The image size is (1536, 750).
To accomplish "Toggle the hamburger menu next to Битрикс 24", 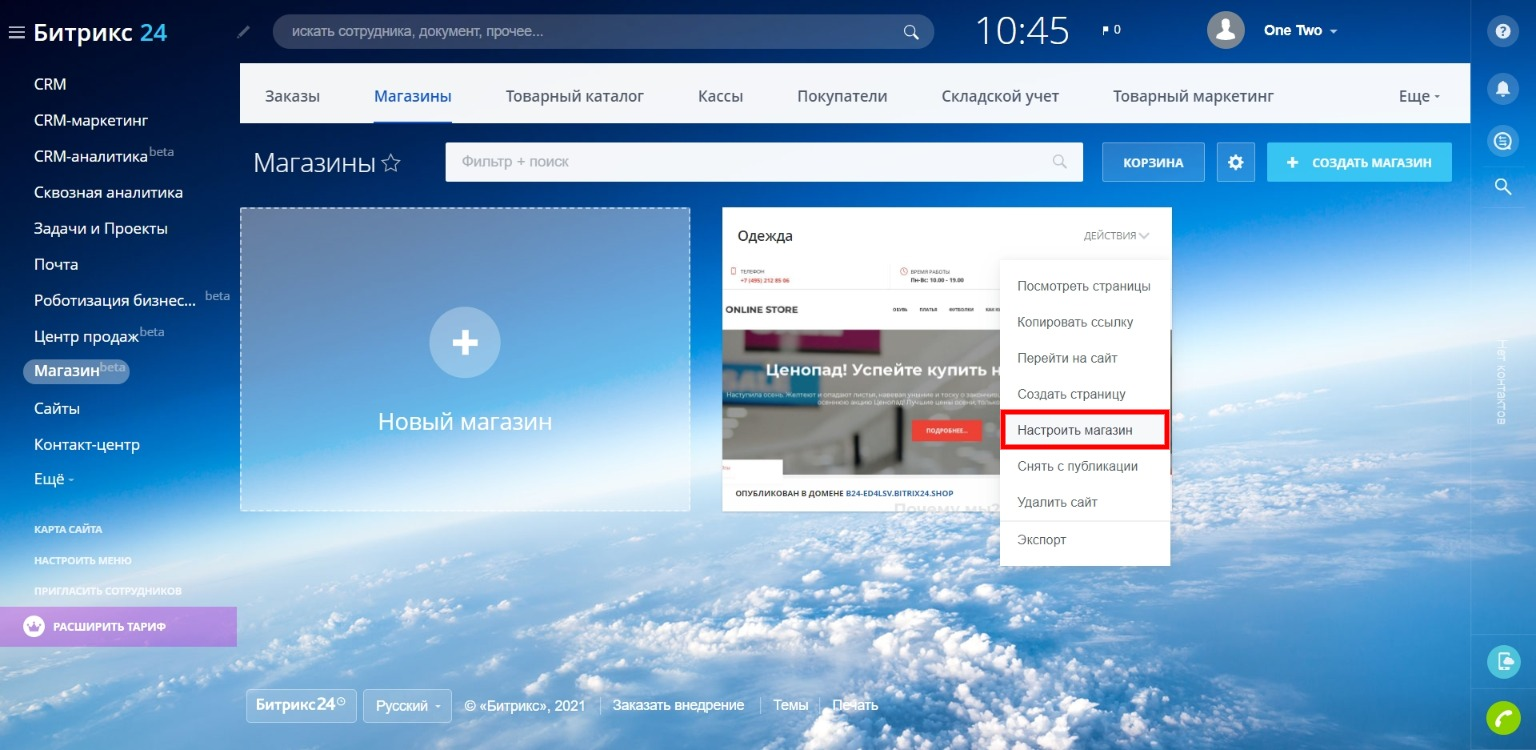I will tap(16, 33).
